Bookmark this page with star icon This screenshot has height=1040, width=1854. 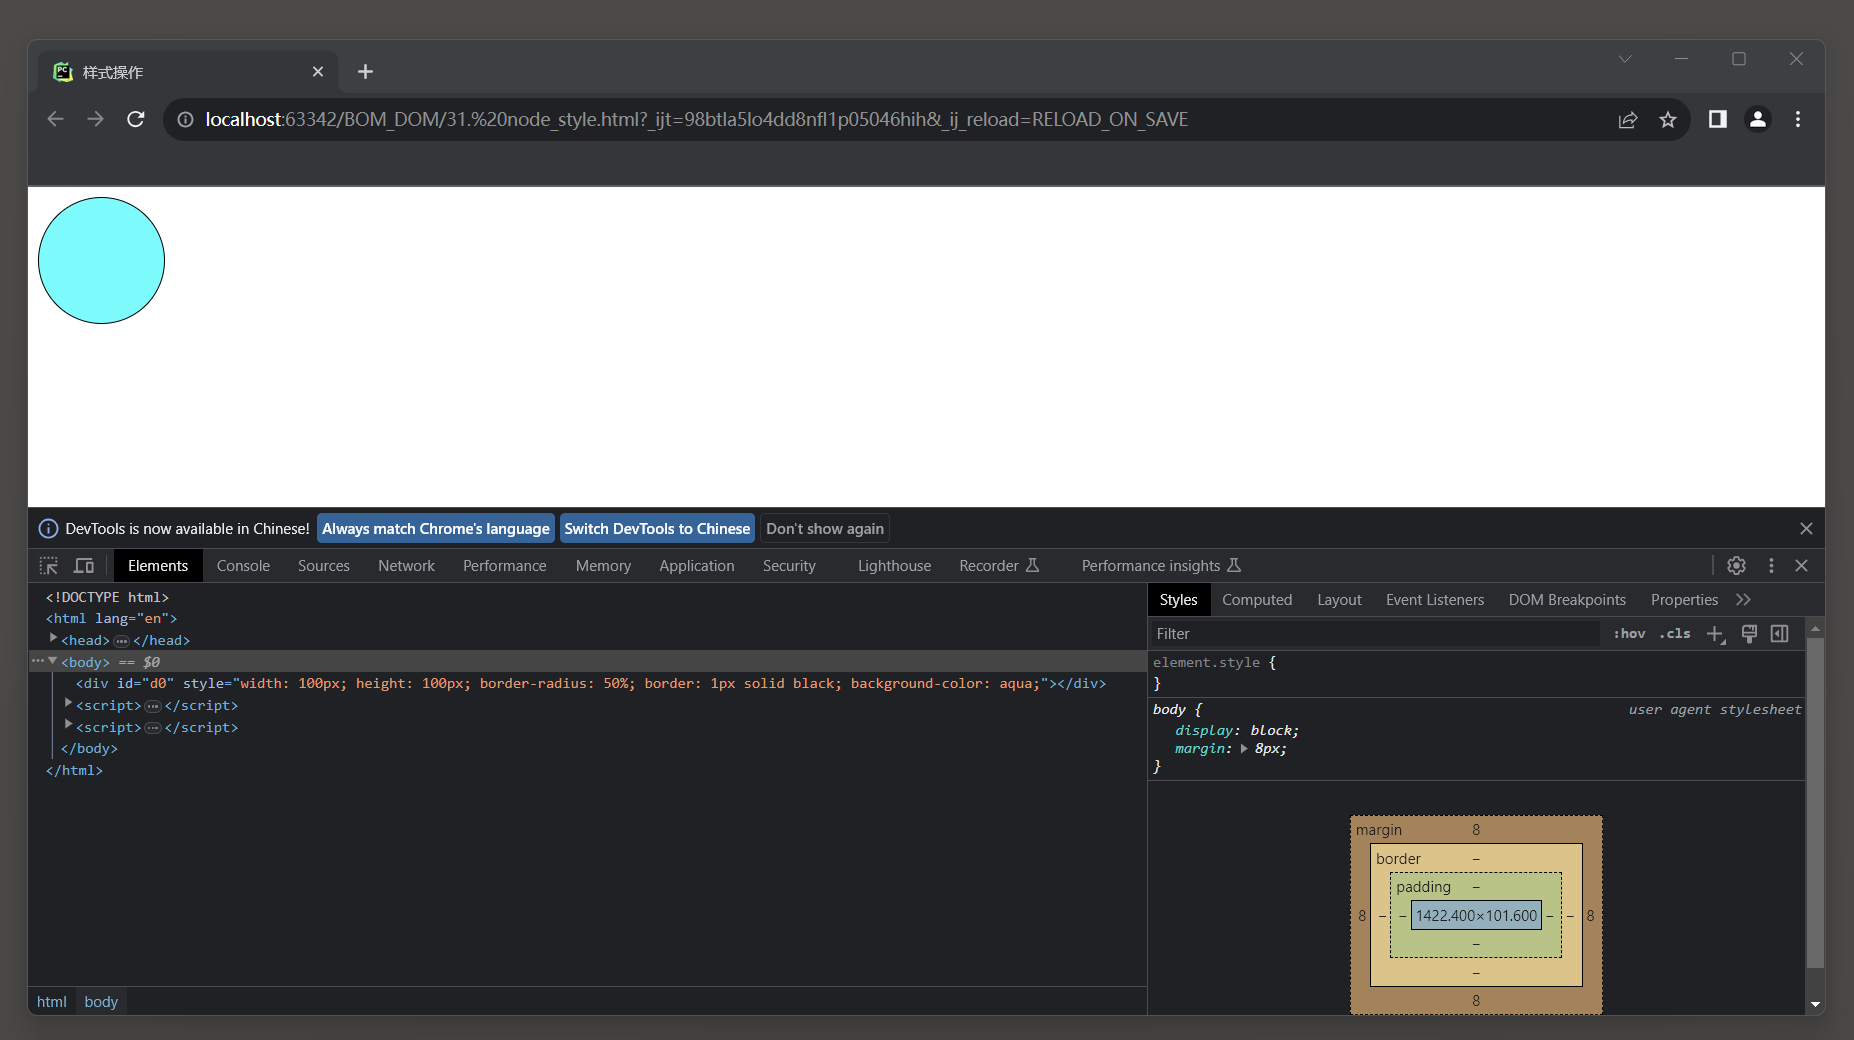tap(1668, 120)
